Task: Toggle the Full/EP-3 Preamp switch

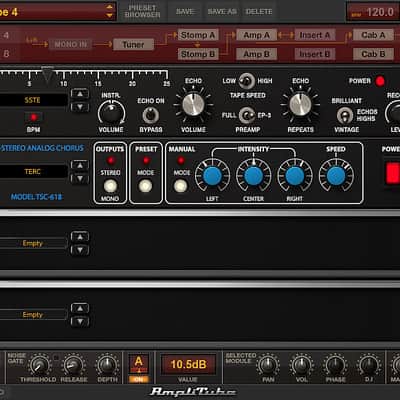Action: [247, 115]
